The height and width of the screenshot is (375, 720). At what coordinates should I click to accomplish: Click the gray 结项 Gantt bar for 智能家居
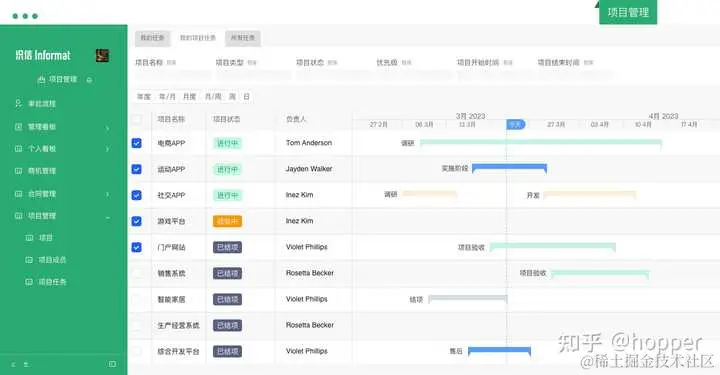(468, 299)
